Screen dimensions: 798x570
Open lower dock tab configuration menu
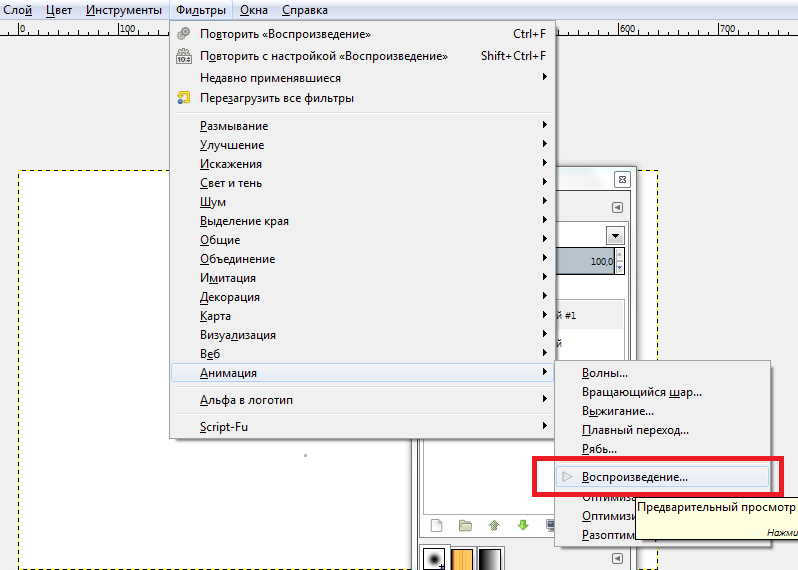tap(617, 558)
